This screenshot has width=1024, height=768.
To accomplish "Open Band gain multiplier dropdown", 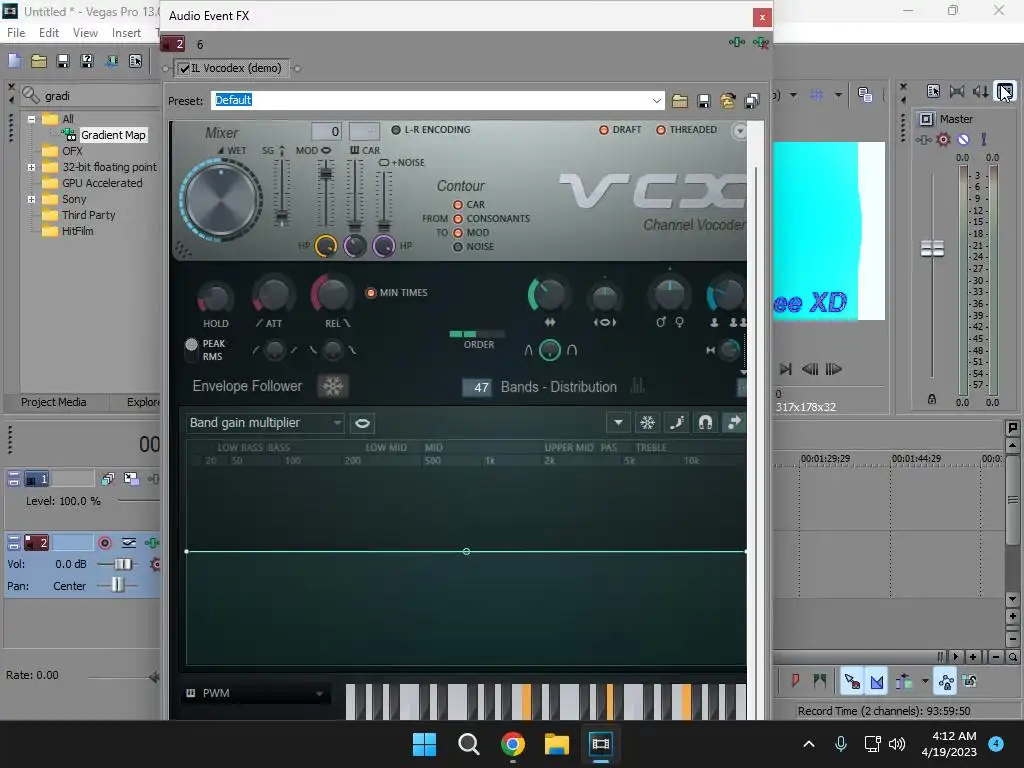I will click(x=336, y=423).
